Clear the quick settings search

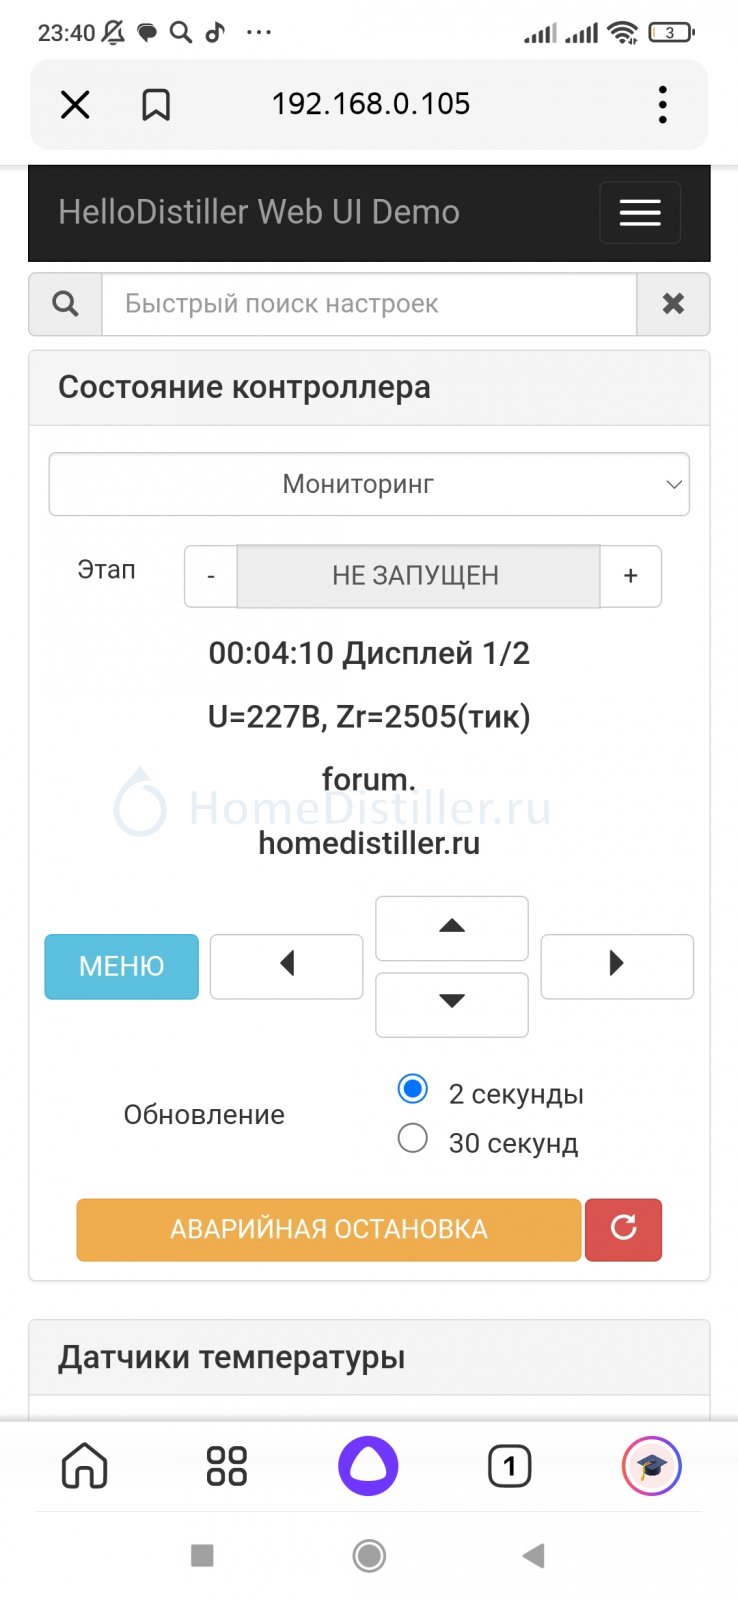pyautogui.click(x=673, y=304)
